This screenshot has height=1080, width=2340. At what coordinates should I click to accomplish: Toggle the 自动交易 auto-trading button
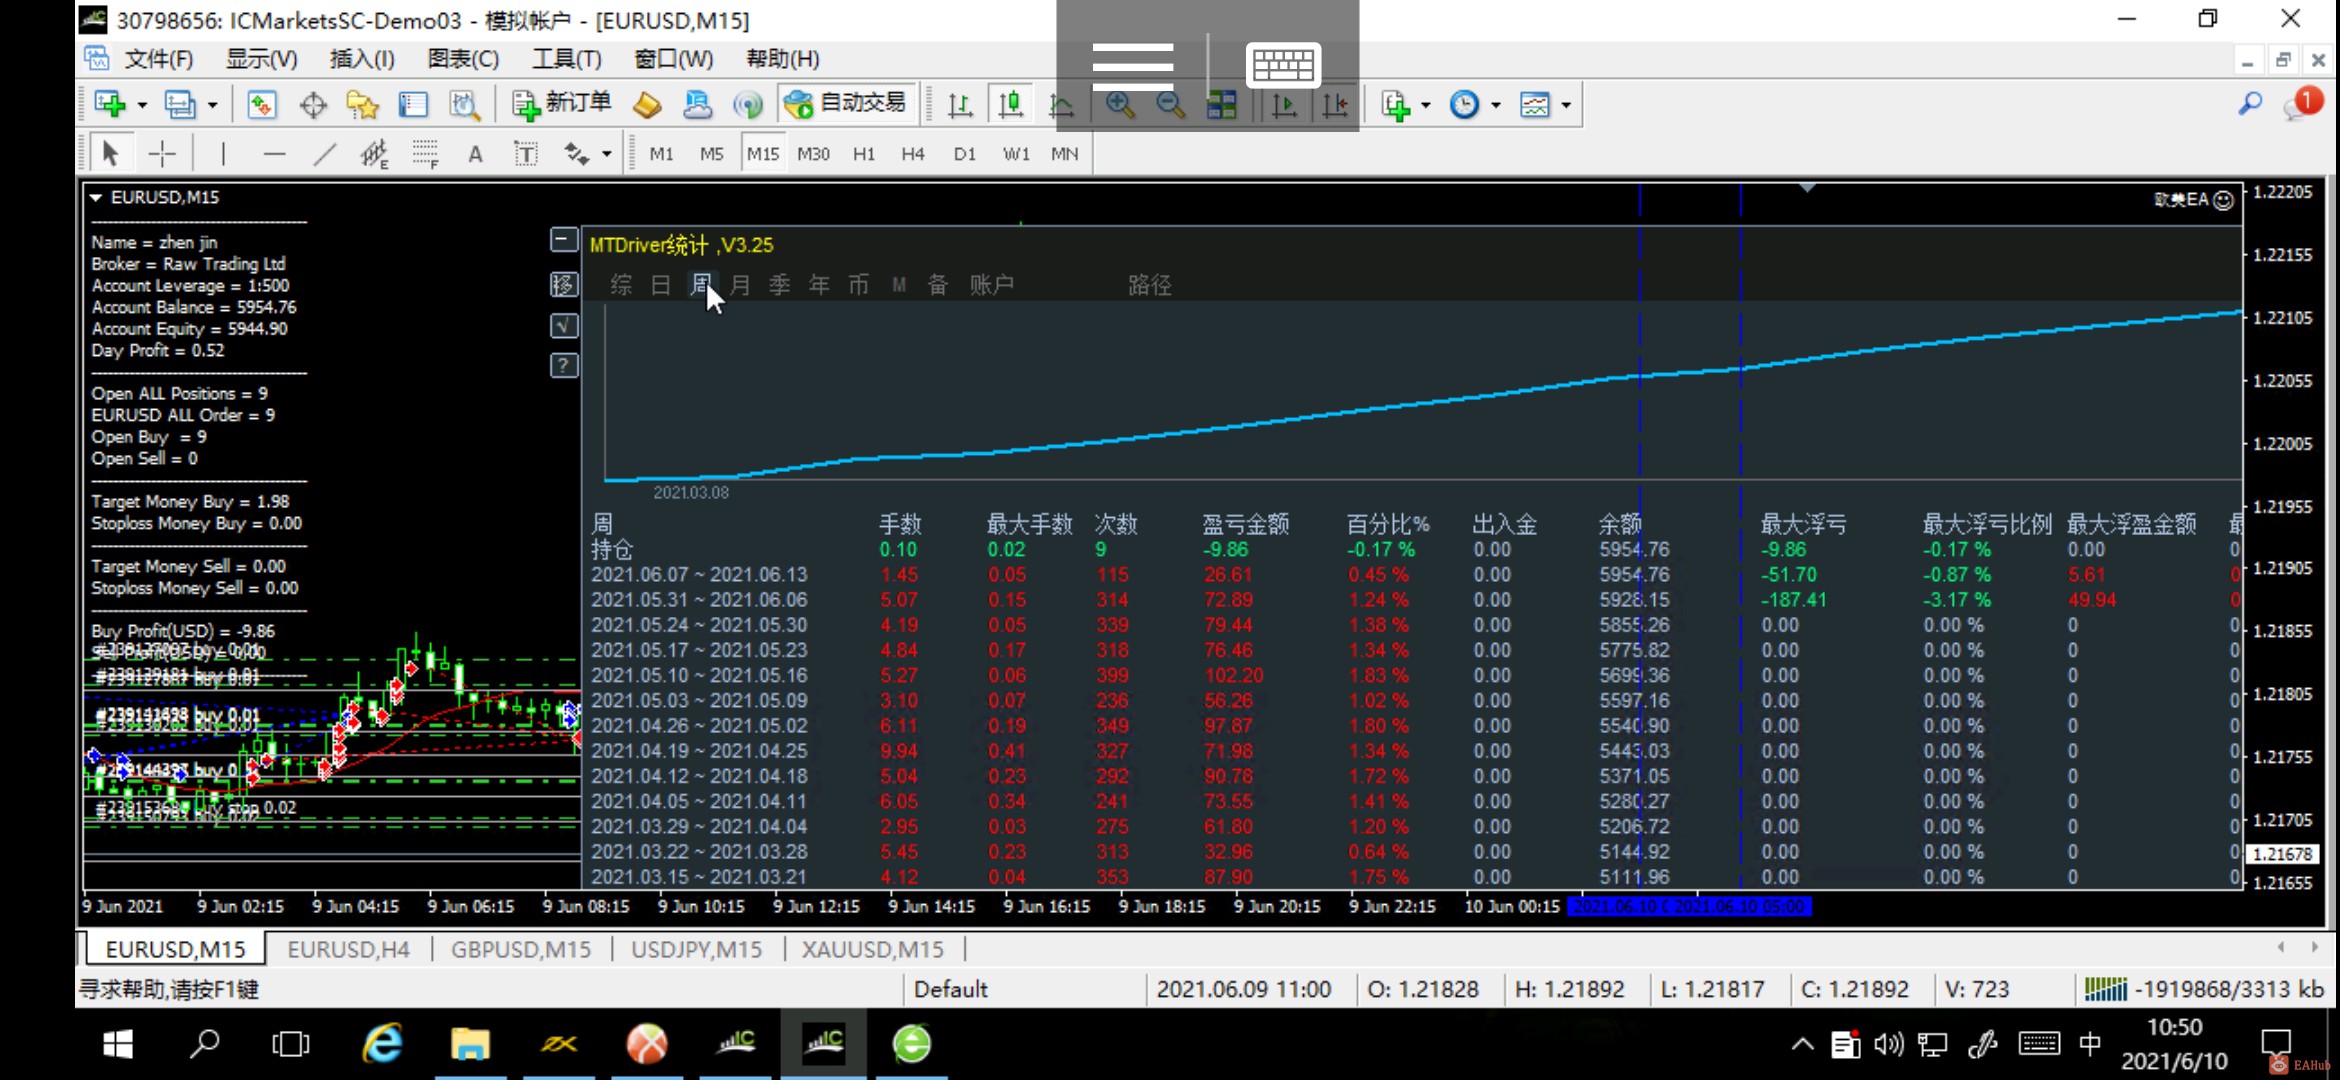(846, 103)
